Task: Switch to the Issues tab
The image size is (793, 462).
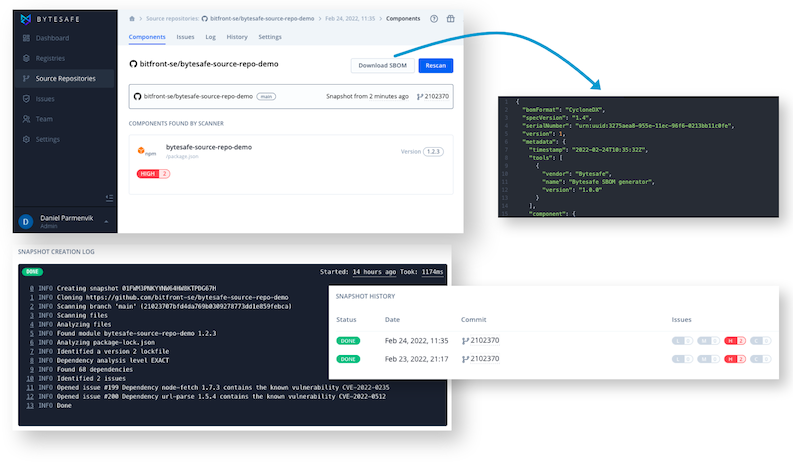Action: [x=185, y=37]
